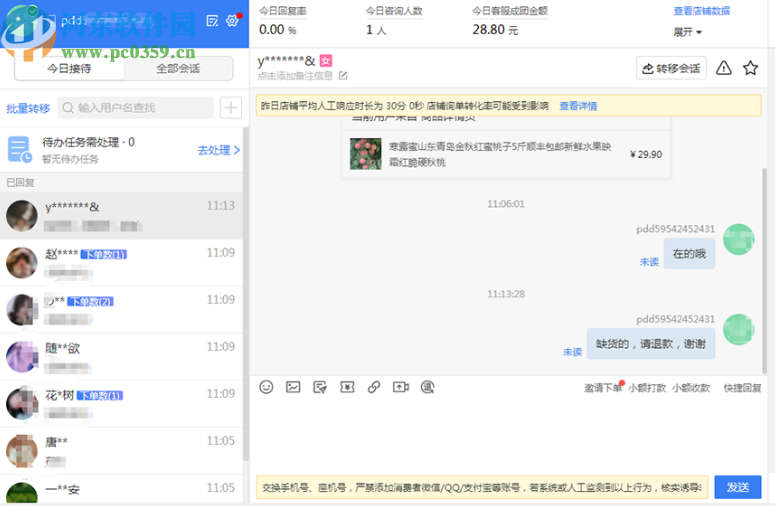The image size is (775, 506).
Task: Click avatar of customer 赵****
Action: [22, 263]
